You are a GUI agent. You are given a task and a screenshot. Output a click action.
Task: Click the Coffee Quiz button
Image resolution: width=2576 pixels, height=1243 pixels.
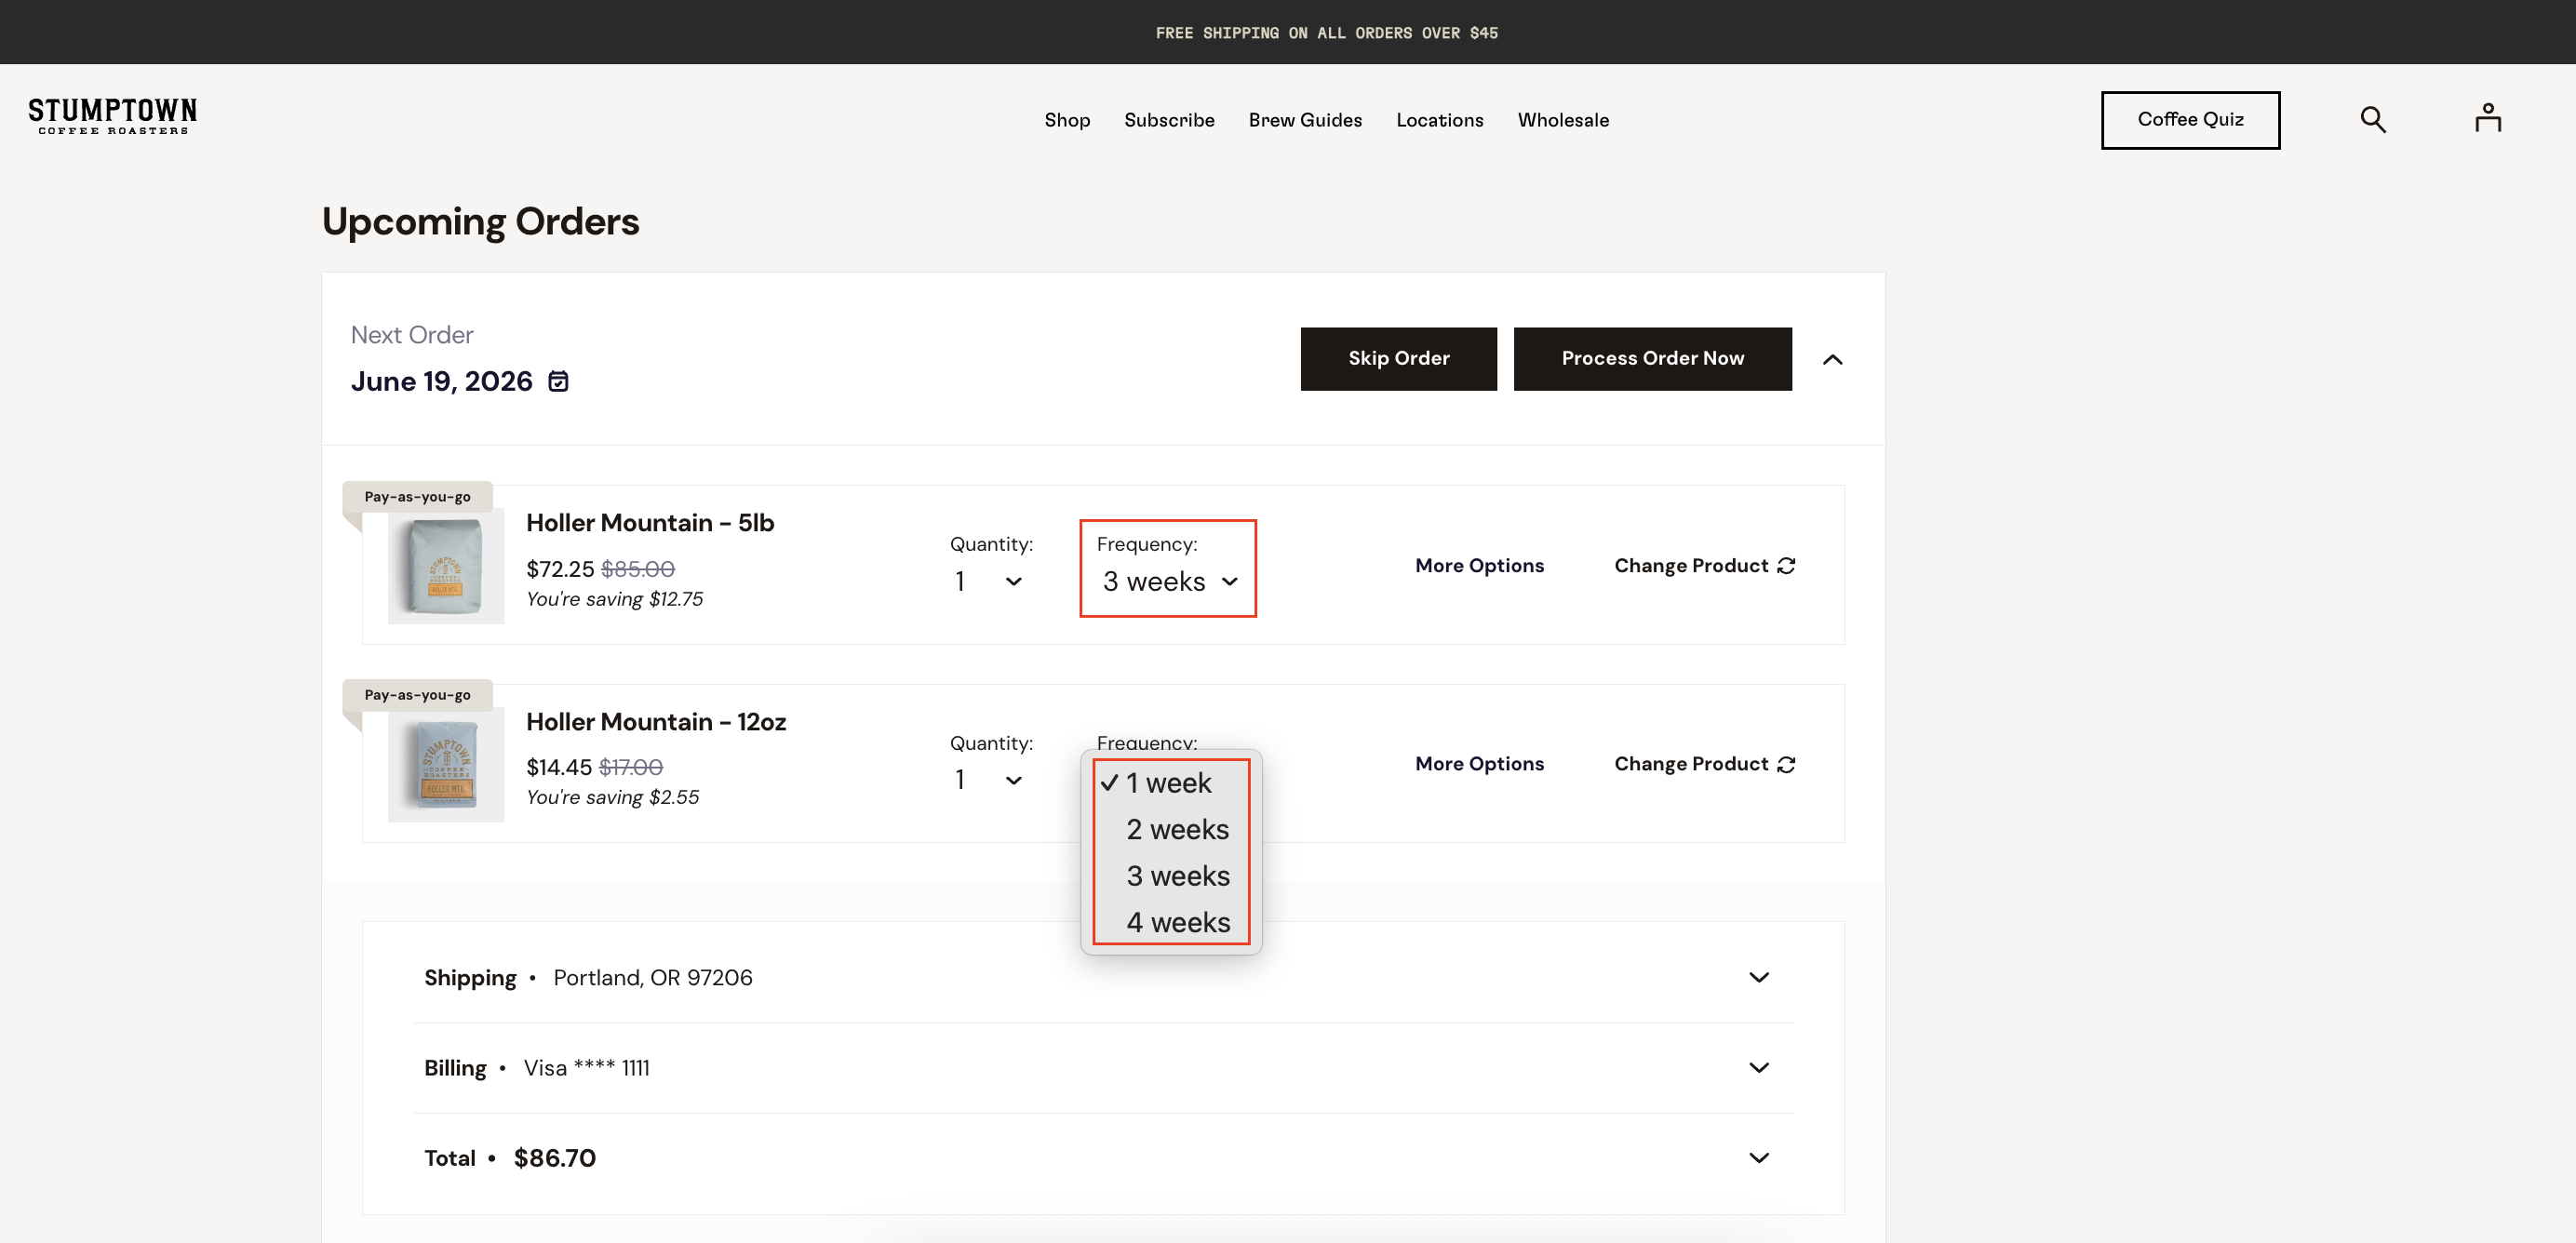tap(2190, 120)
